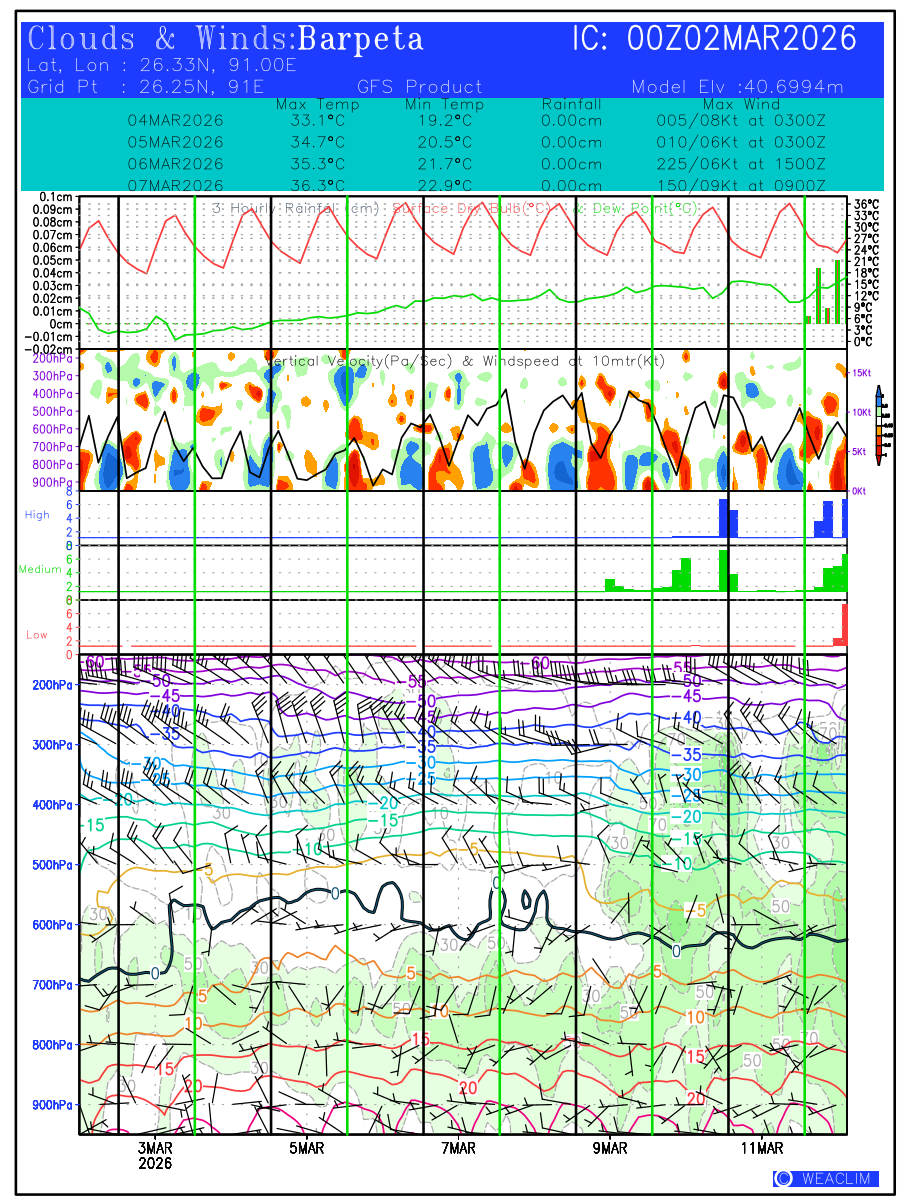Click the copyright symbol beside WEACLIM
The image size is (900, 1200).
pos(783,1179)
